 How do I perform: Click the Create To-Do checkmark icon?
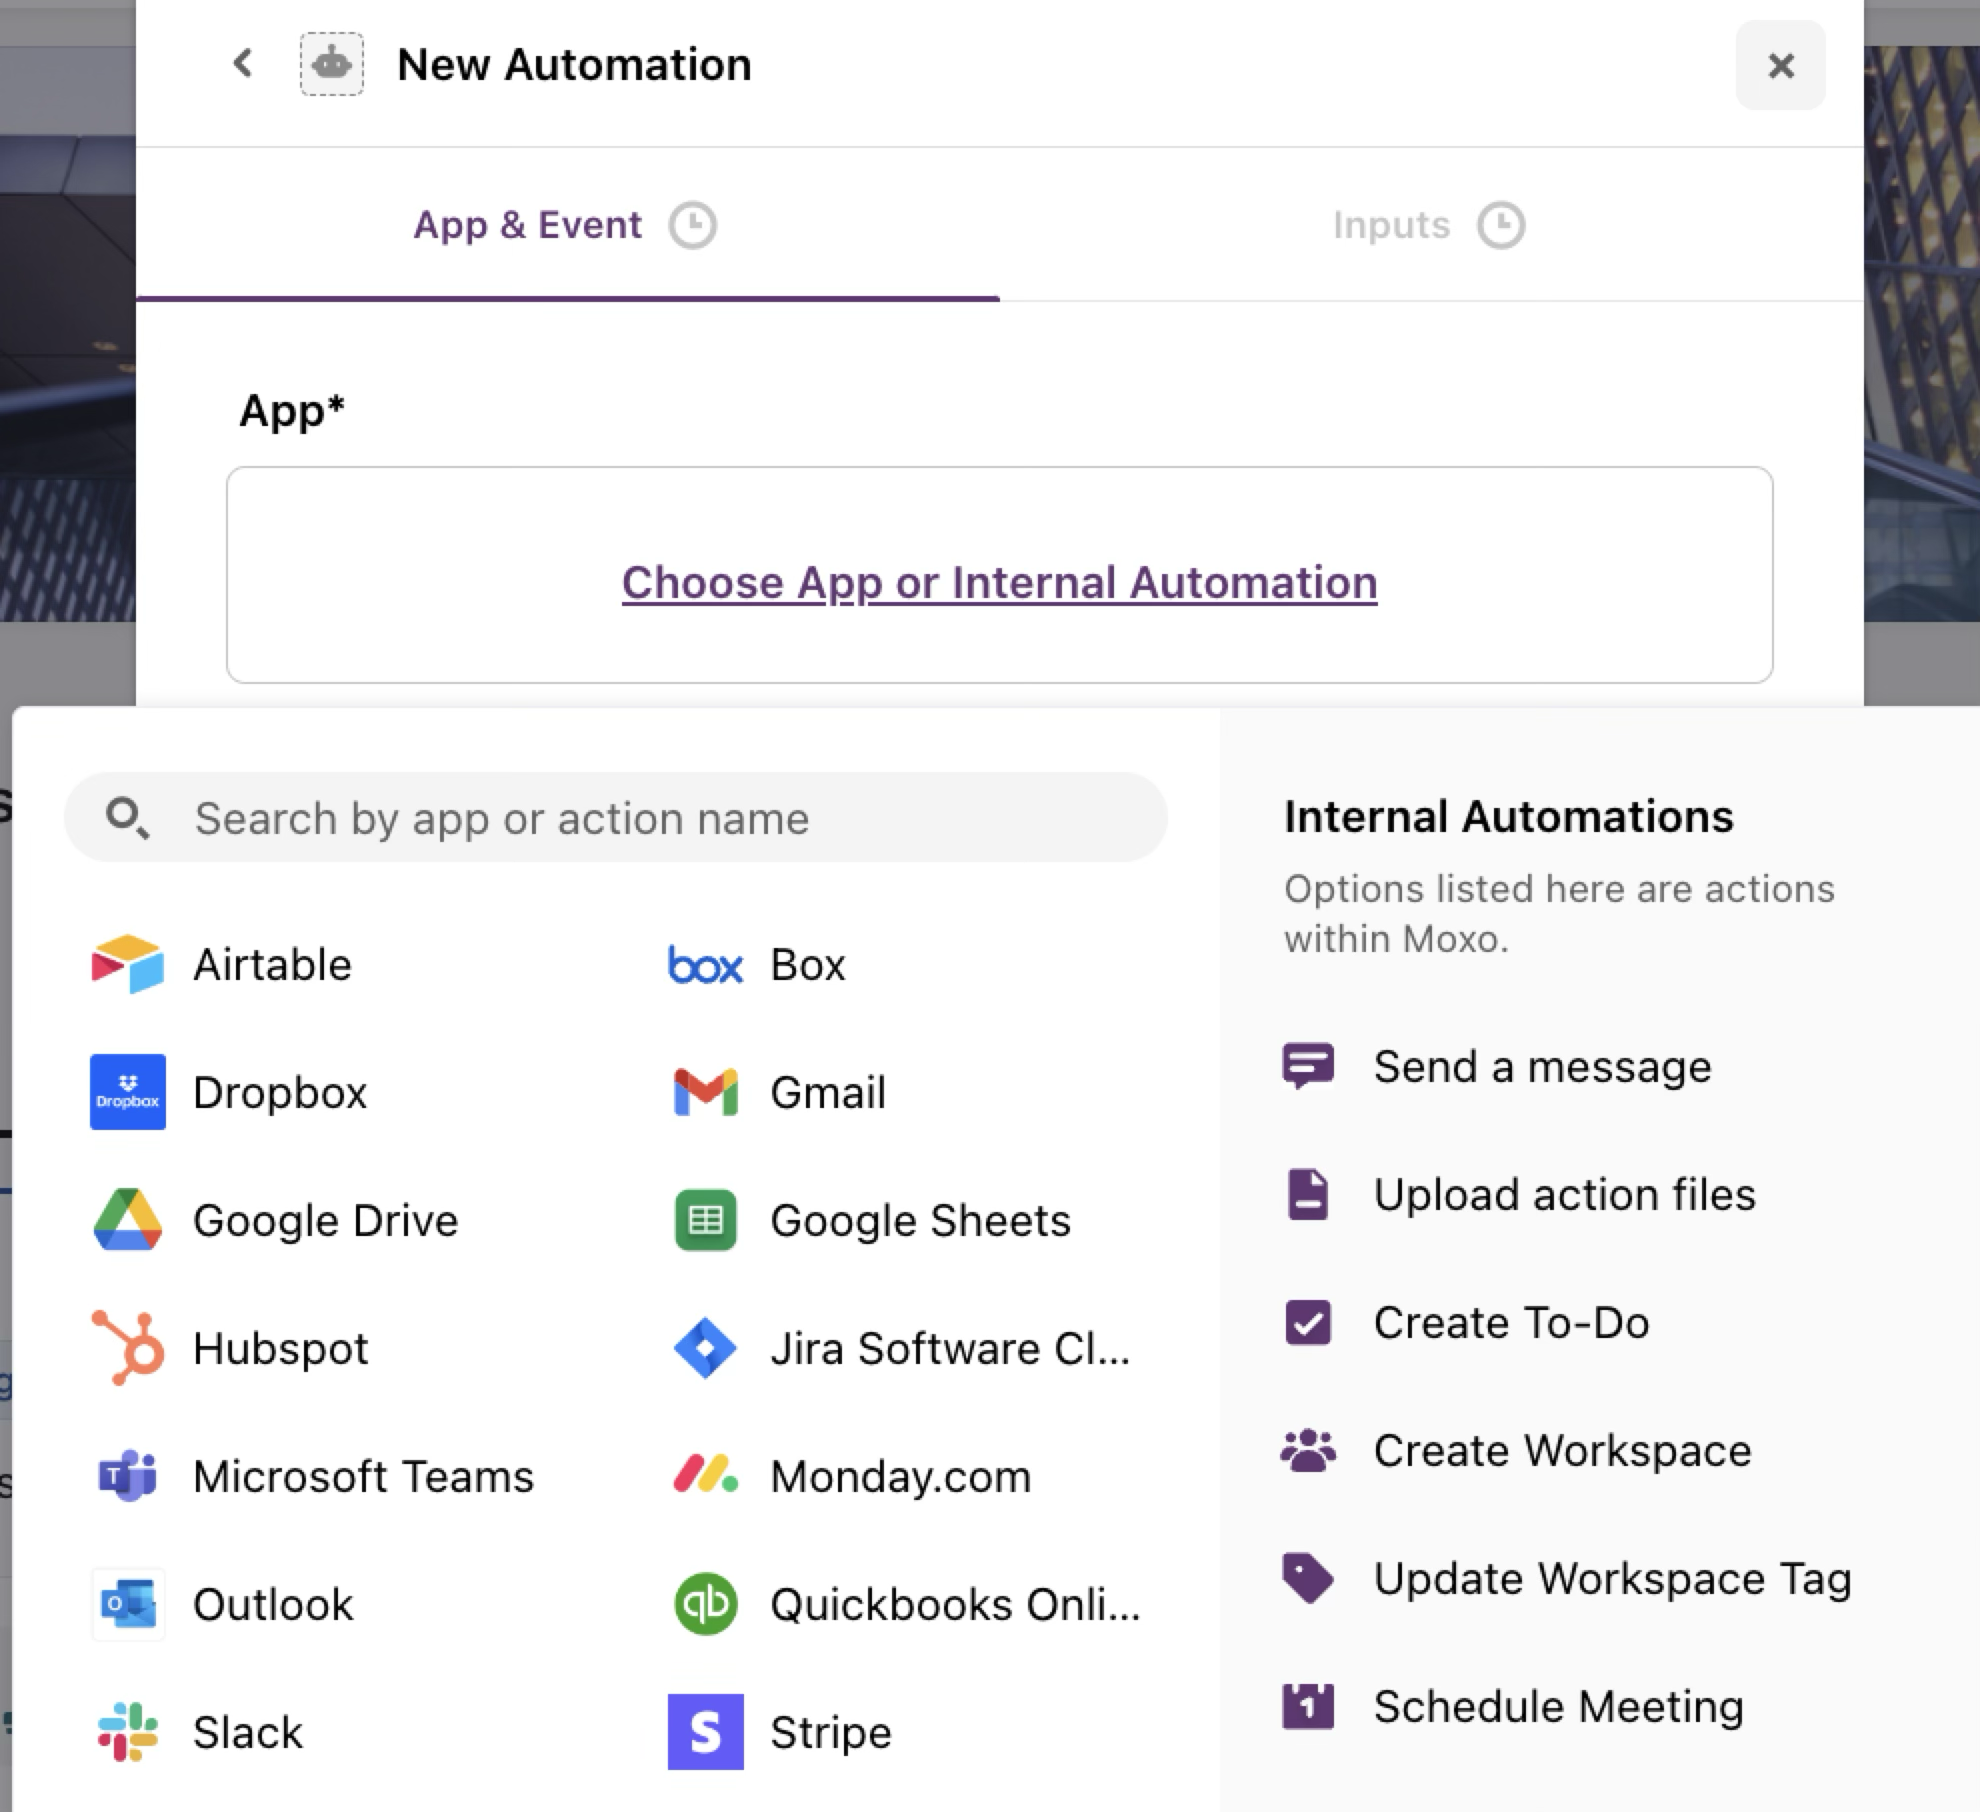click(x=1308, y=1322)
